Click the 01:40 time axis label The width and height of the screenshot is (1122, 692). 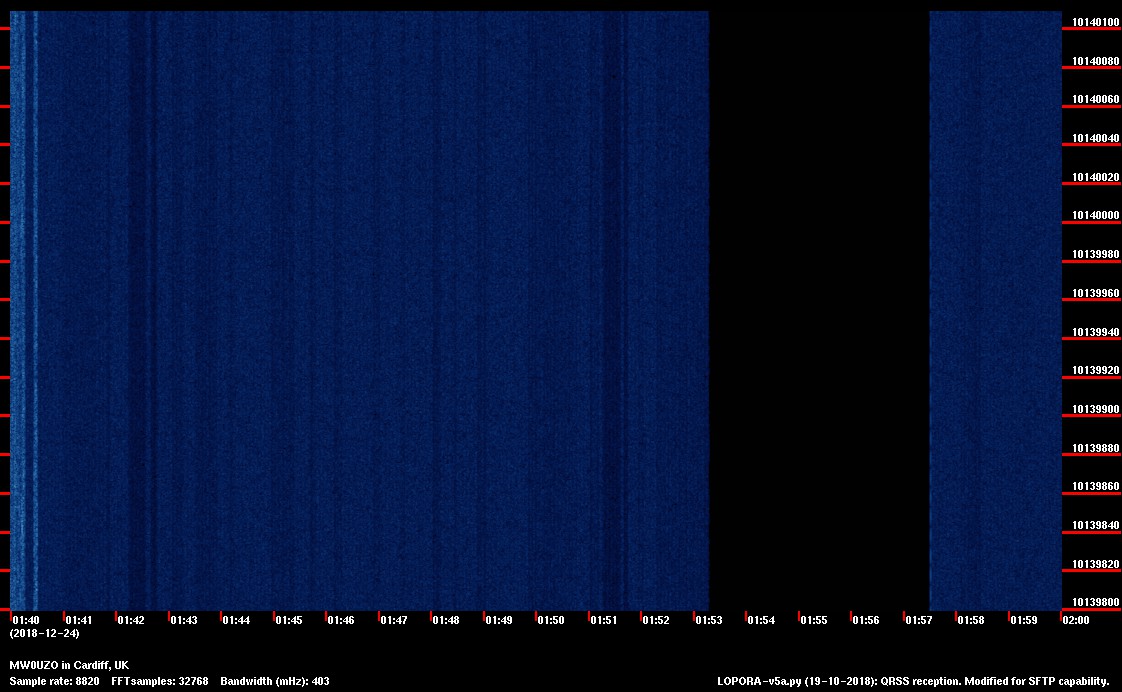click(26, 620)
